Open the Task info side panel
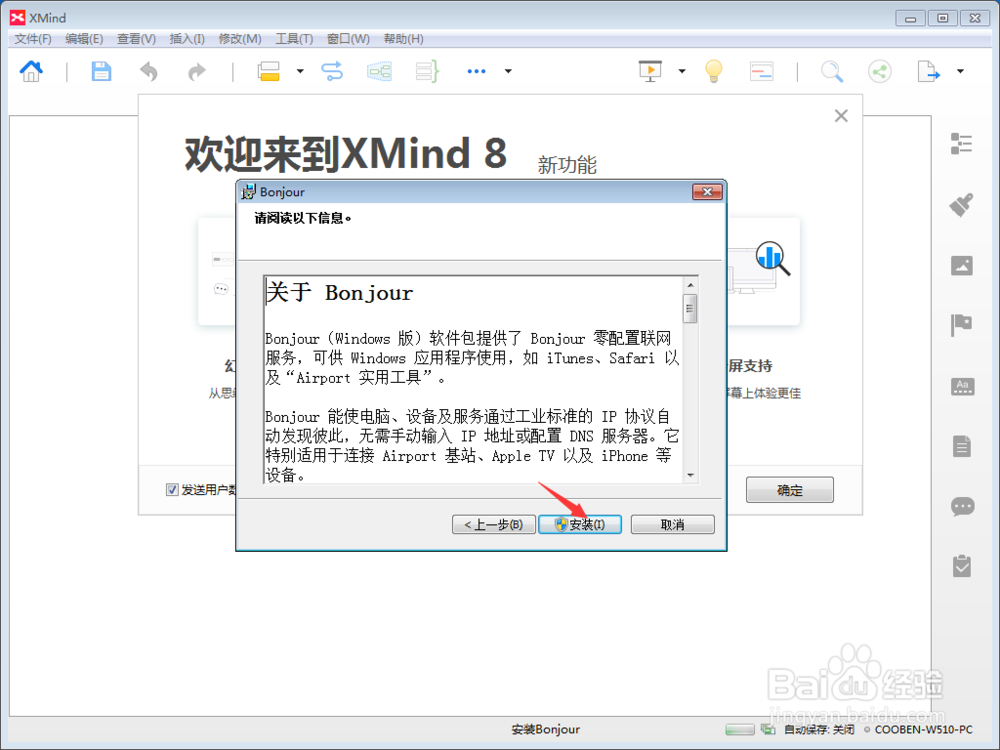The image size is (1000, 750). click(x=962, y=566)
